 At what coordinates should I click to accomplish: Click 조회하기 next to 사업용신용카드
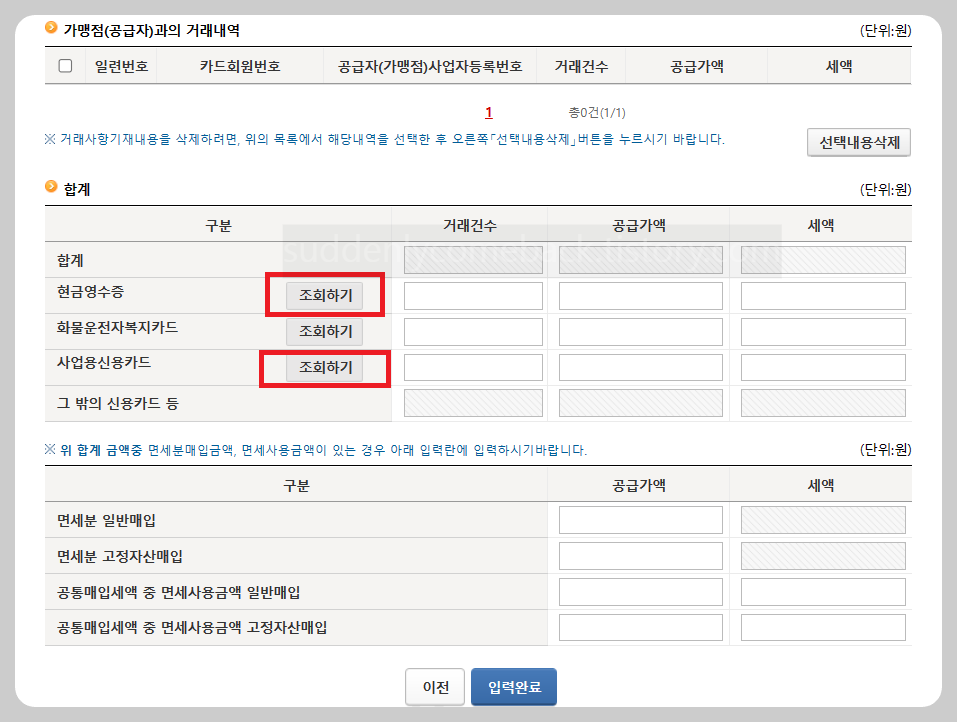[x=324, y=367]
